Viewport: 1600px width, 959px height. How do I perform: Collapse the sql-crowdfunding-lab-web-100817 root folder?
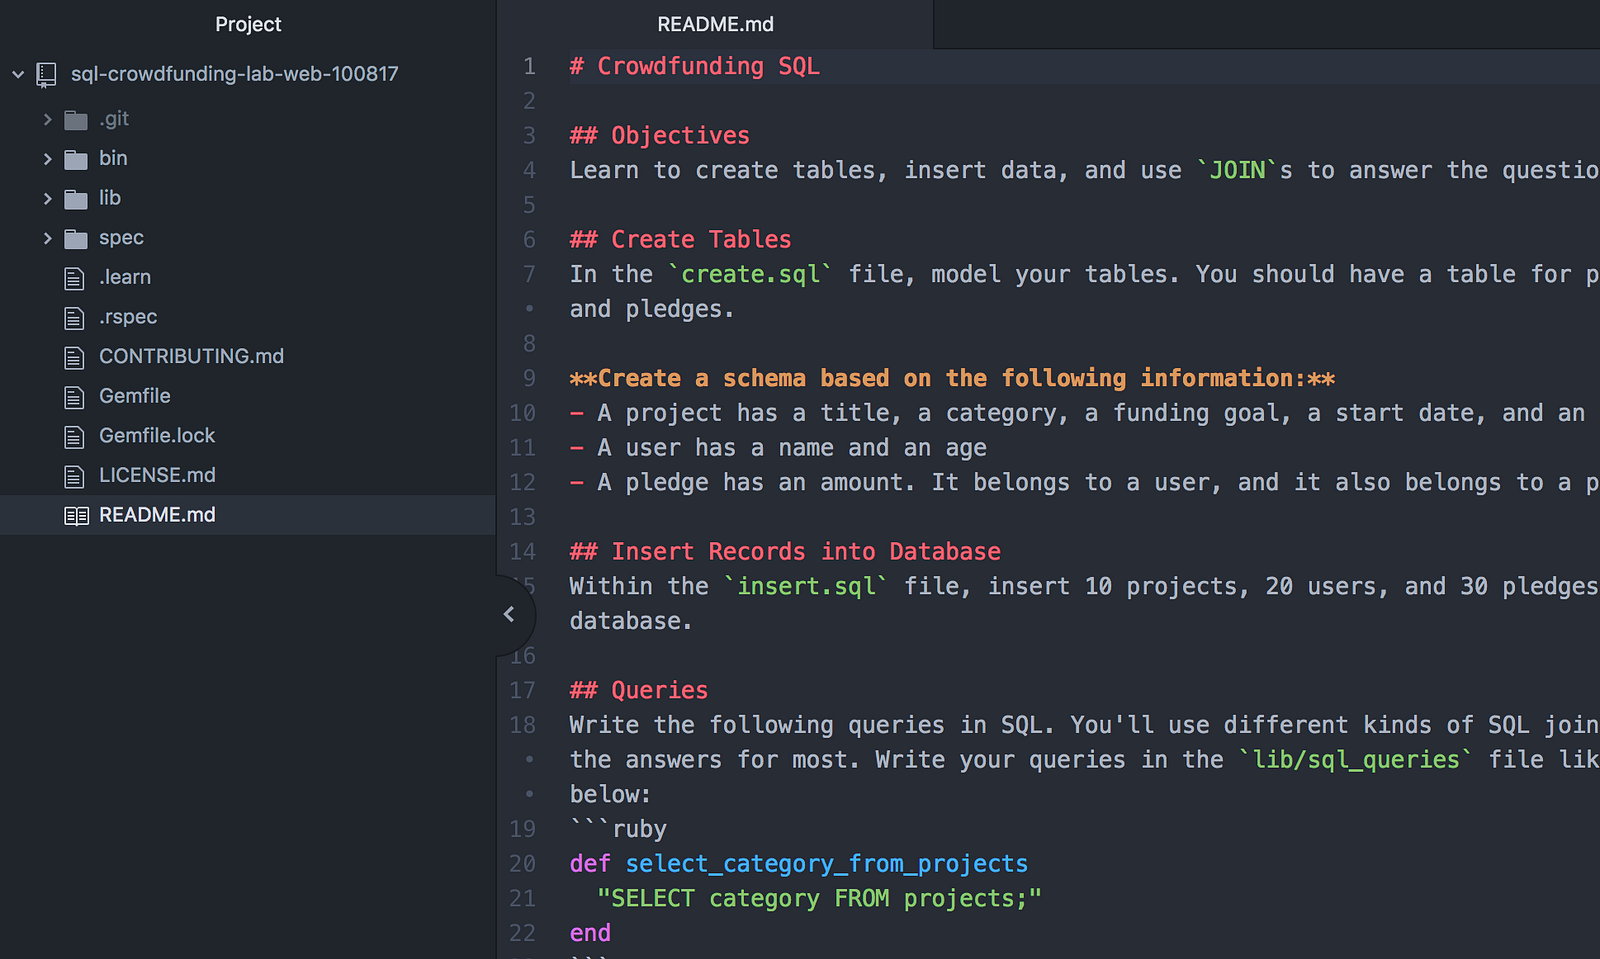click(18, 74)
